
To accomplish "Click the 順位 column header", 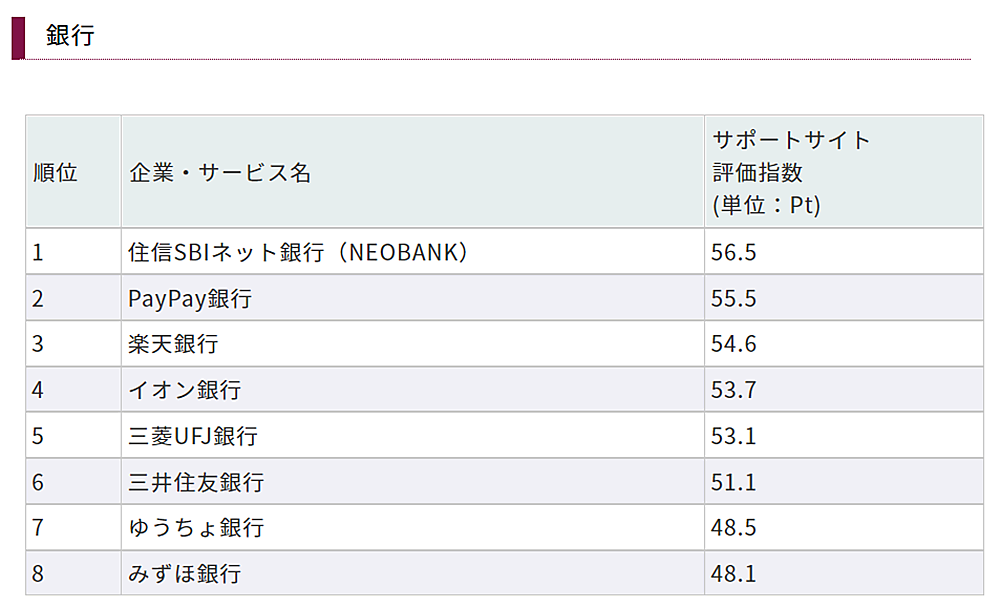I will [55, 172].
